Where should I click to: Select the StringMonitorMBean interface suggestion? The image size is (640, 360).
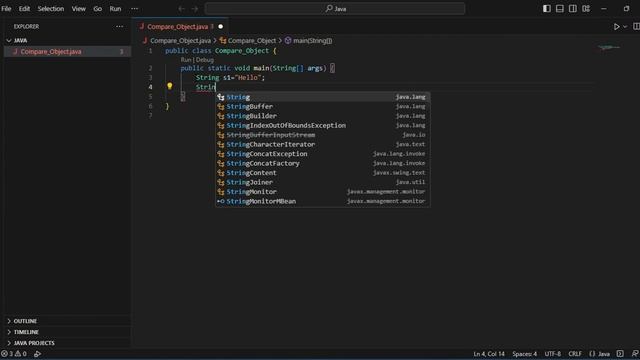pyautogui.click(x=322, y=201)
